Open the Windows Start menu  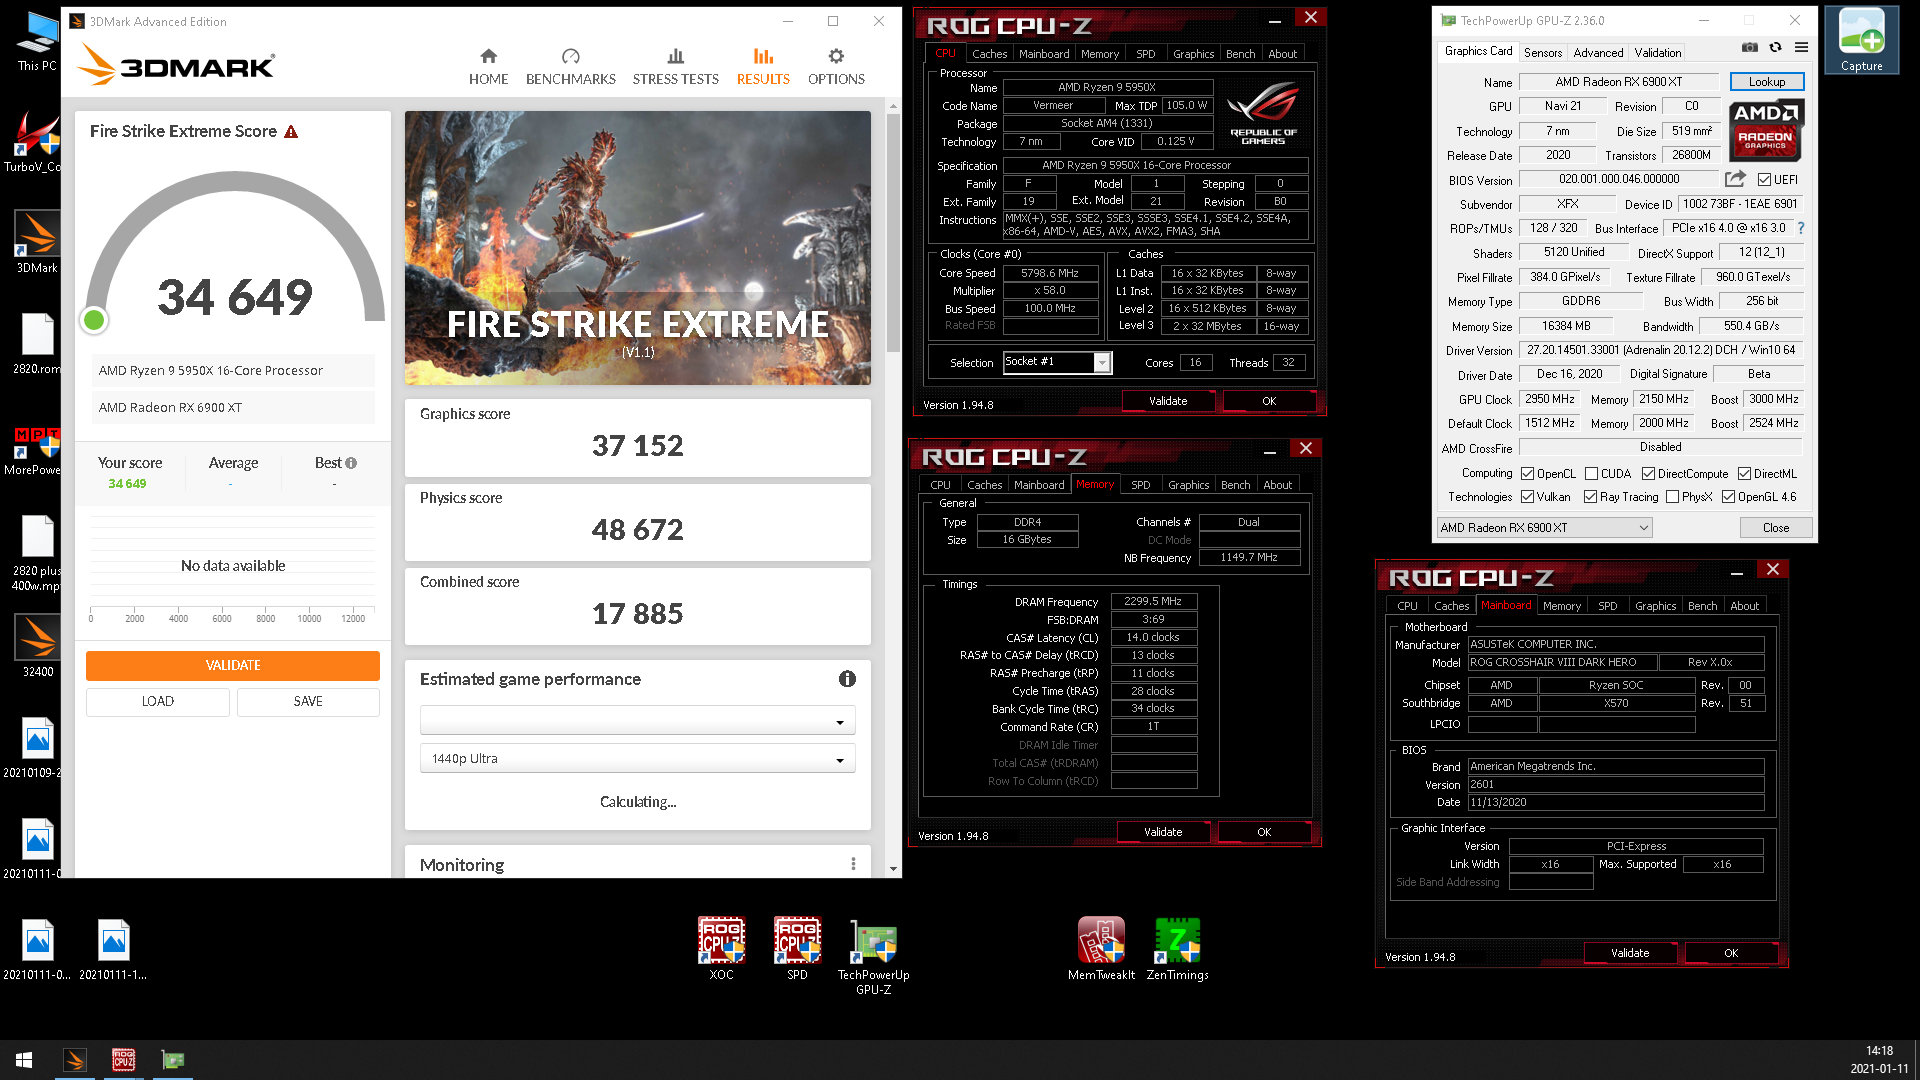click(24, 1059)
